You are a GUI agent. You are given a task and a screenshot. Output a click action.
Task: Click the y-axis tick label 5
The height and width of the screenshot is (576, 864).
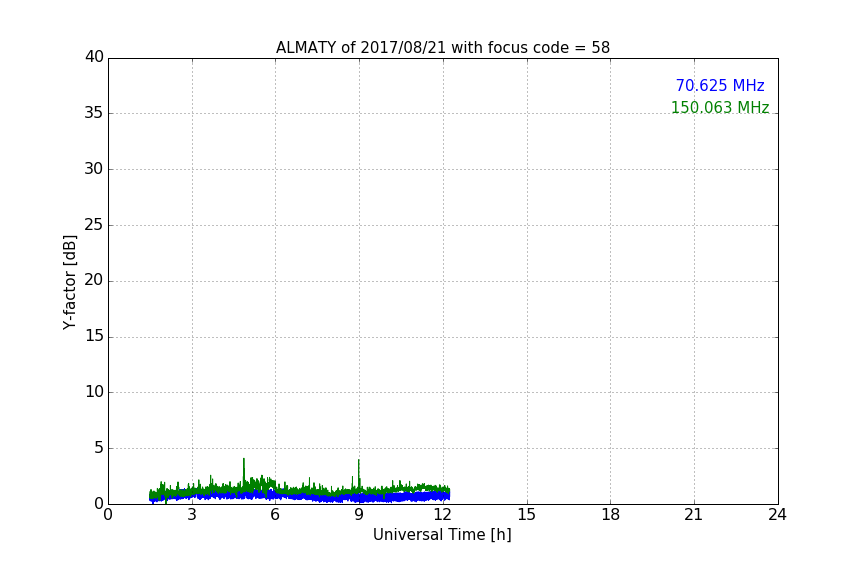point(99,448)
